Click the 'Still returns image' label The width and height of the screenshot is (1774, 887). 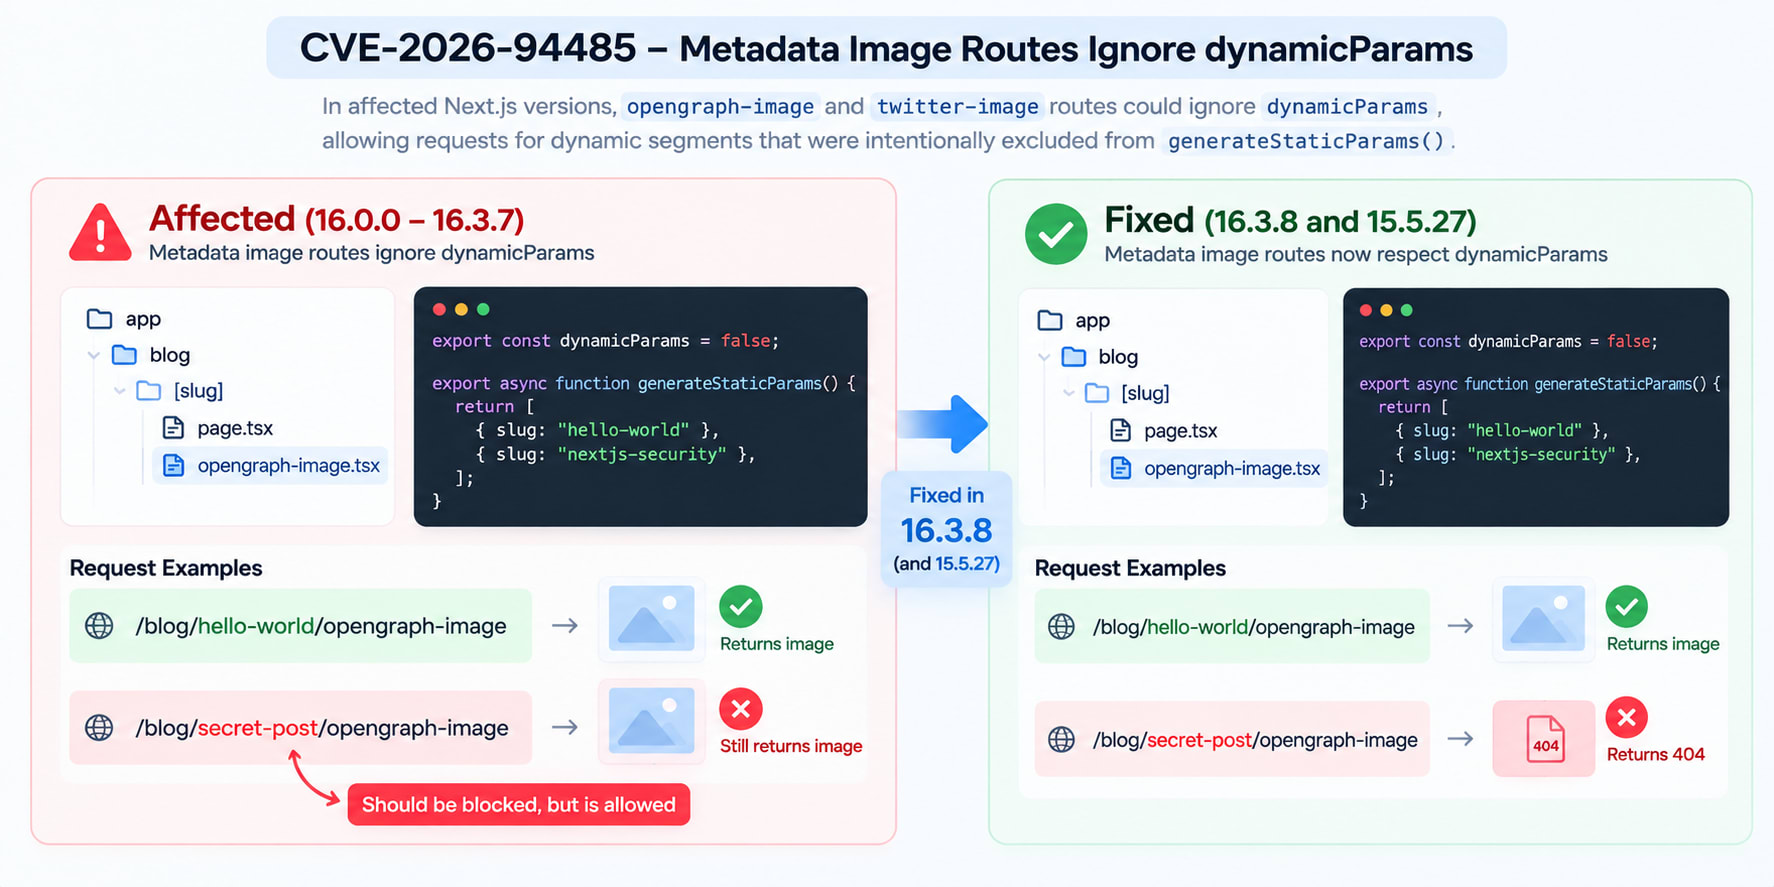coord(791,746)
